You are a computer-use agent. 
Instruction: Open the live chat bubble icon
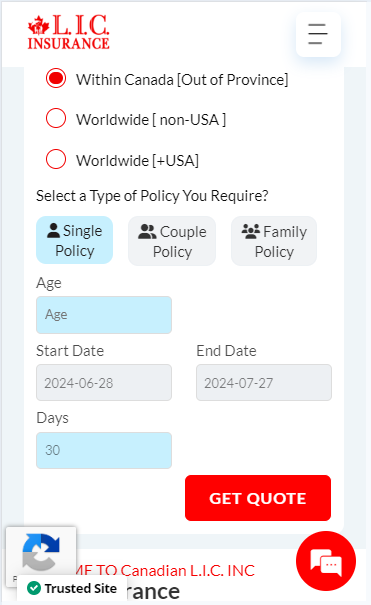(326, 561)
